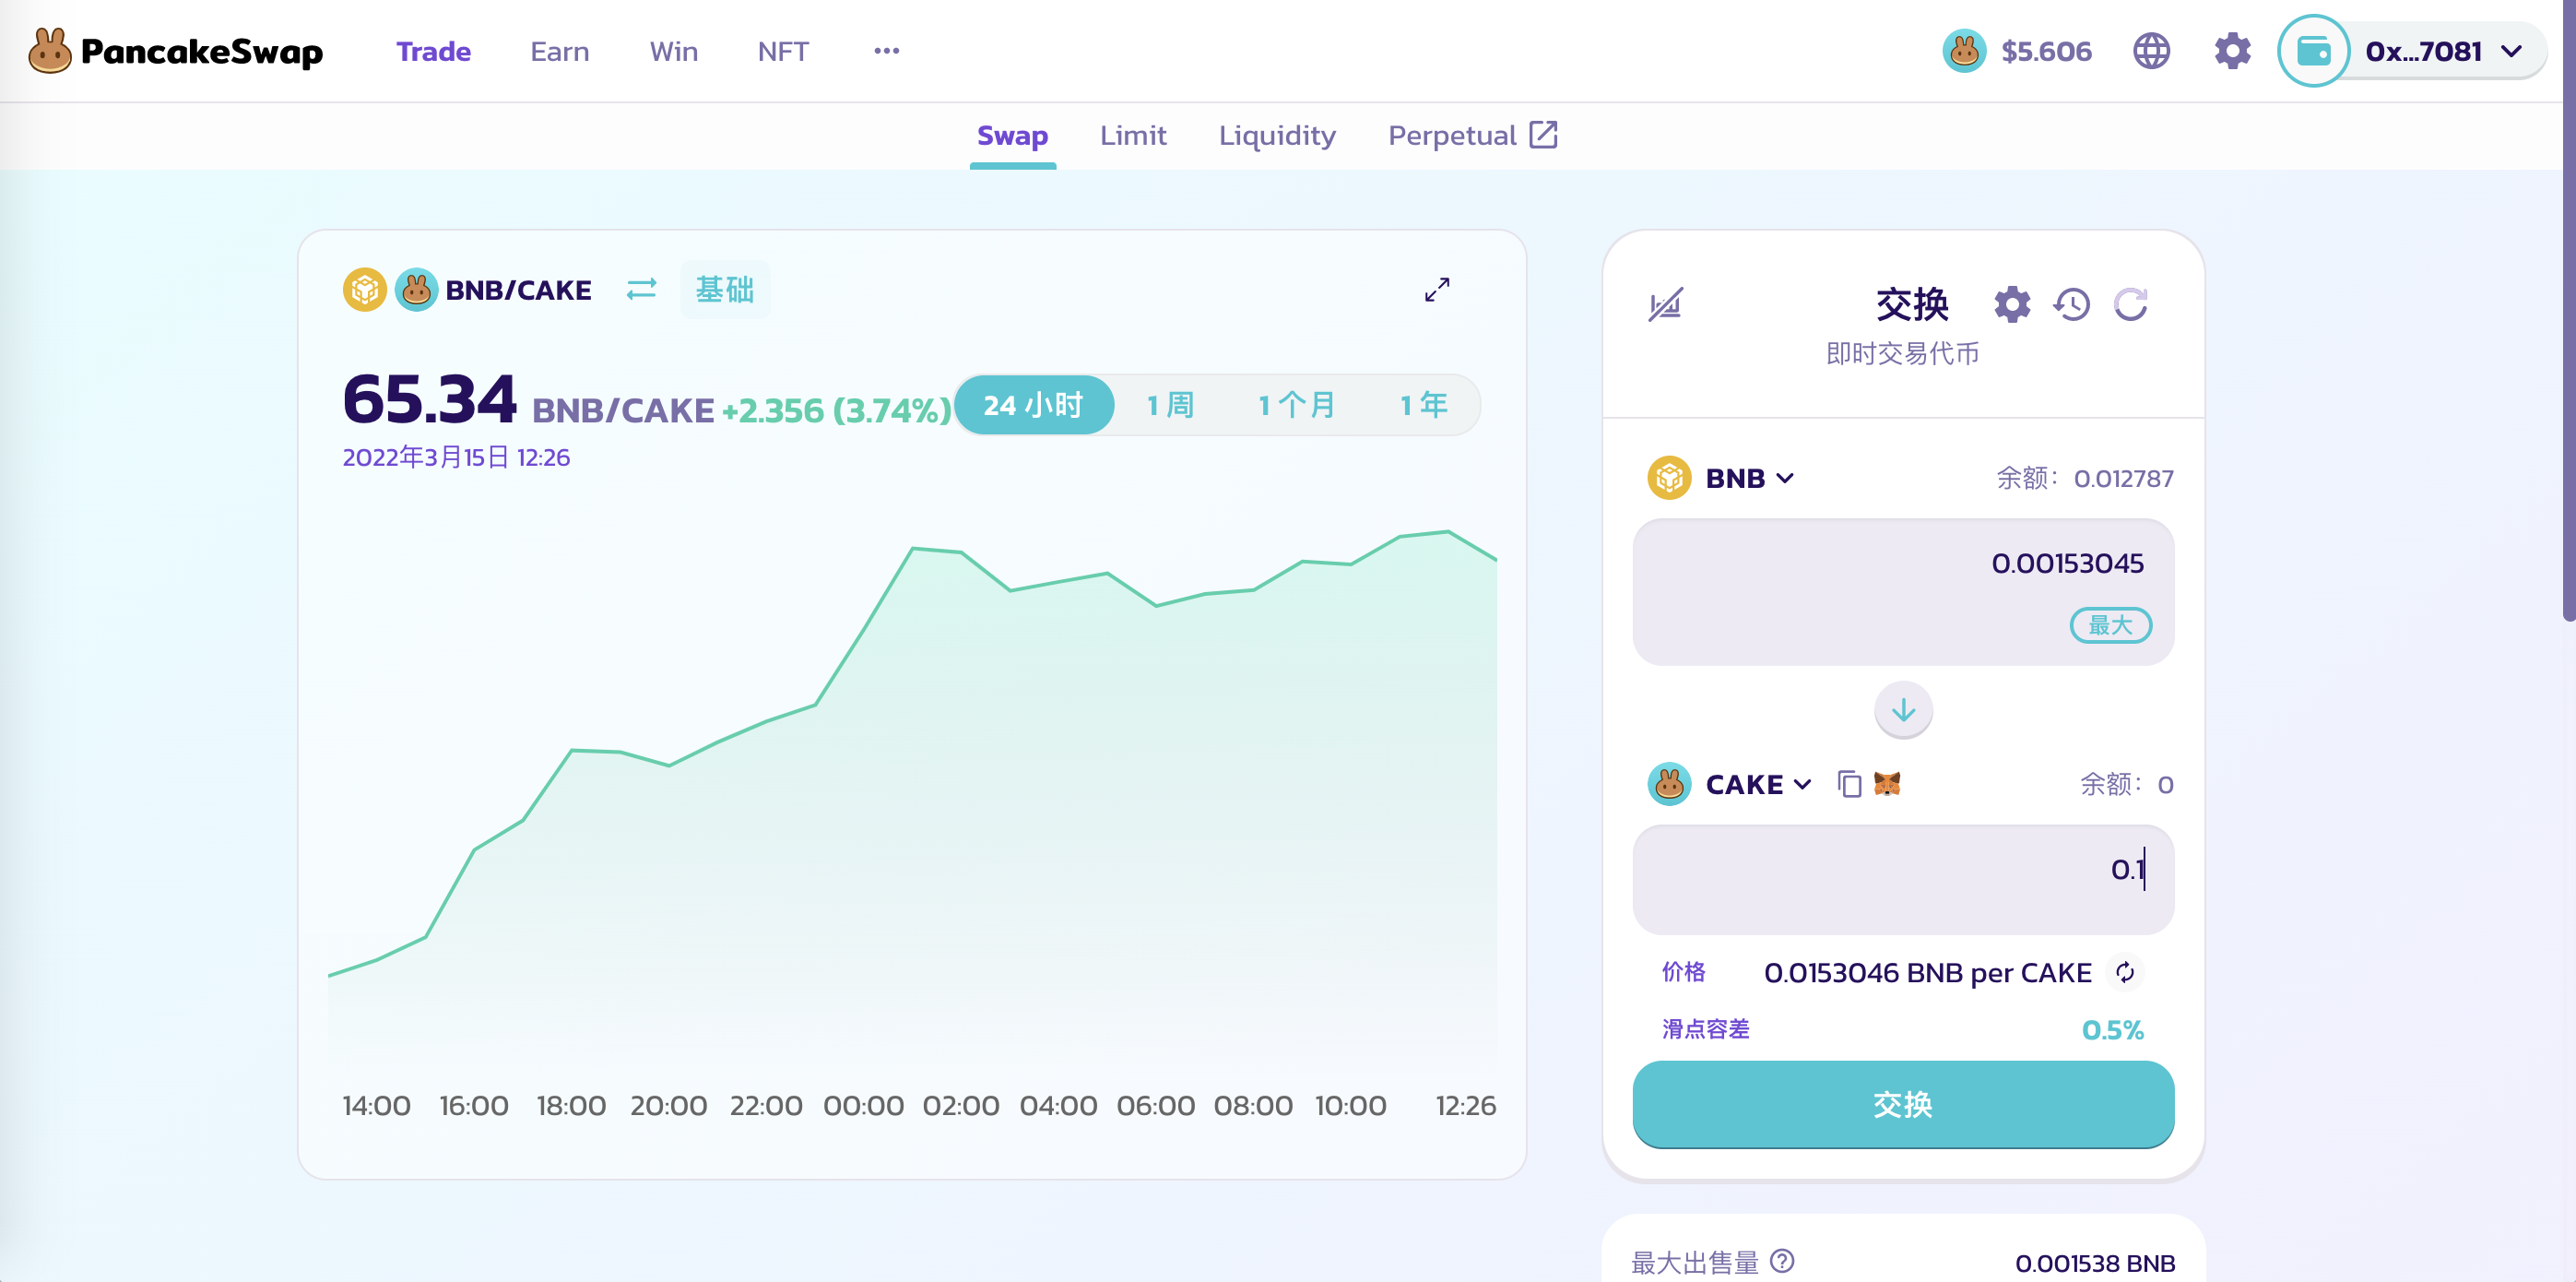
Task: Copy the CAKE token address
Action: pyautogui.click(x=1849, y=784)
